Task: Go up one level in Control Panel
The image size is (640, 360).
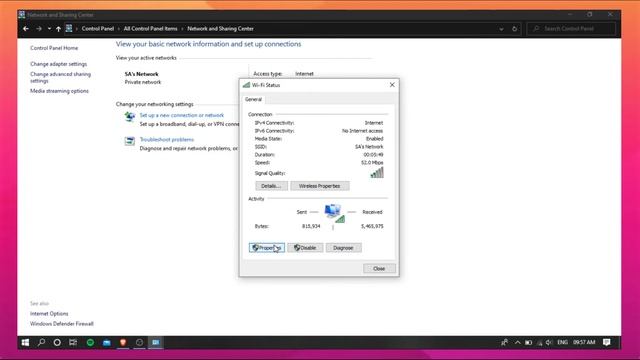Action: pyautogui.click(x=58, y=29)
